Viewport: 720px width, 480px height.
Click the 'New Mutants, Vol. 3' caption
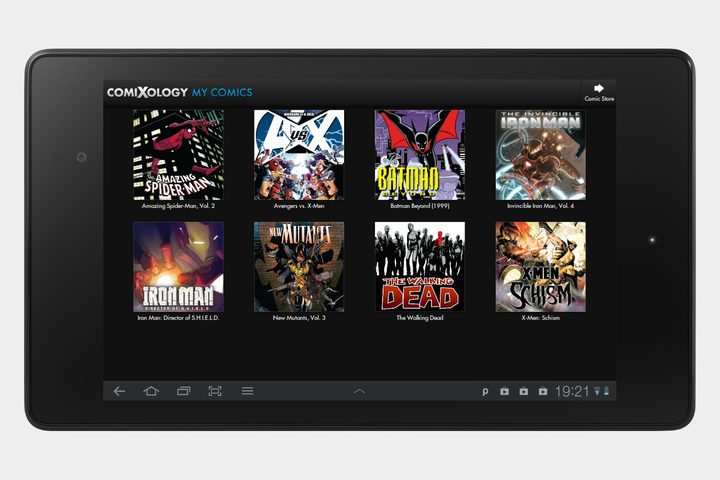[299, 317]
